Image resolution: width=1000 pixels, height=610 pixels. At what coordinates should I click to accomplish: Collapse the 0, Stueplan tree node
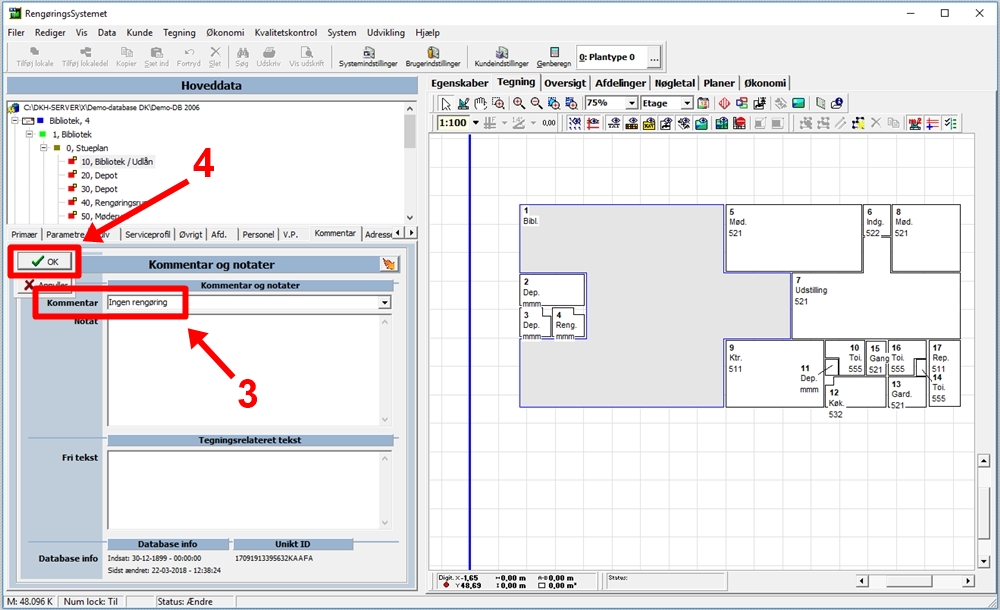pyautogui.click(x=43, y=148)
